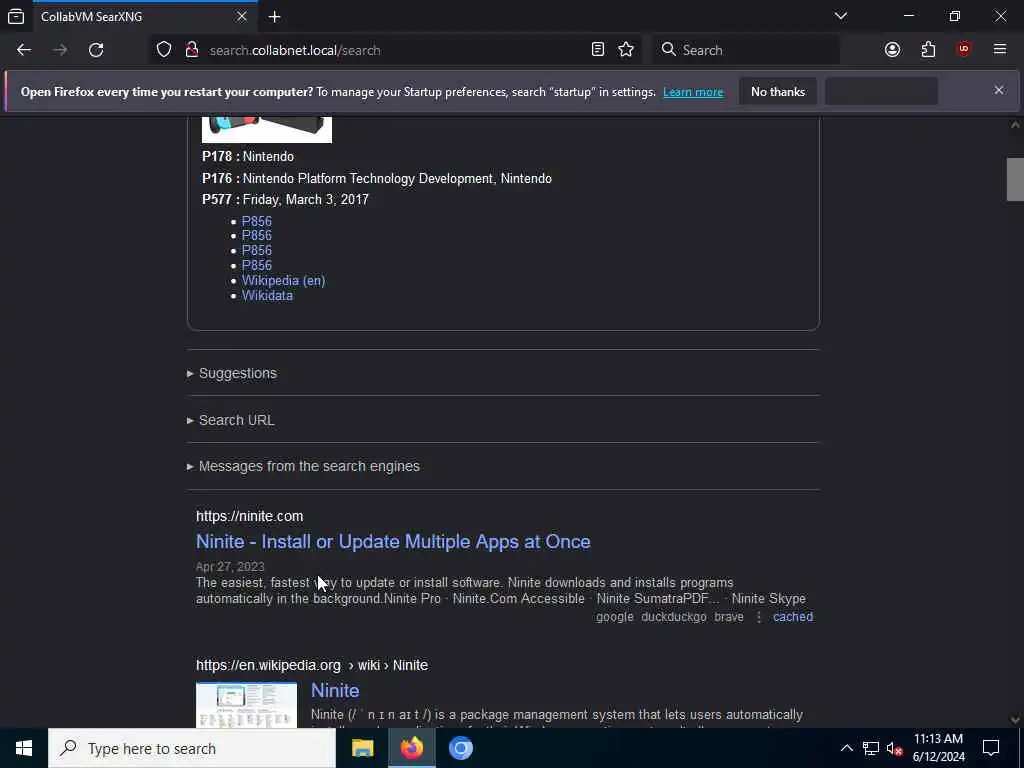Click scrollbar down arrow
1024x768 pixels.
1015,720
